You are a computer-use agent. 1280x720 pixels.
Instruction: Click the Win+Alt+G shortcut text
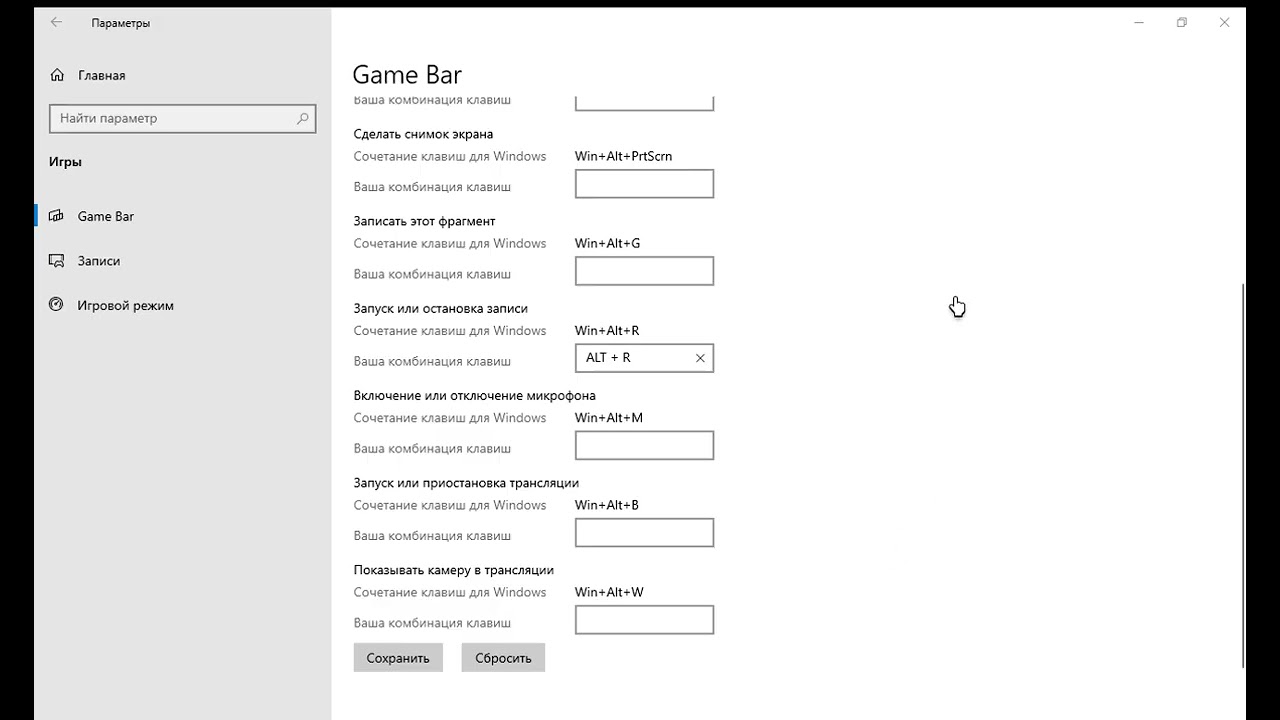coord(607,243)
